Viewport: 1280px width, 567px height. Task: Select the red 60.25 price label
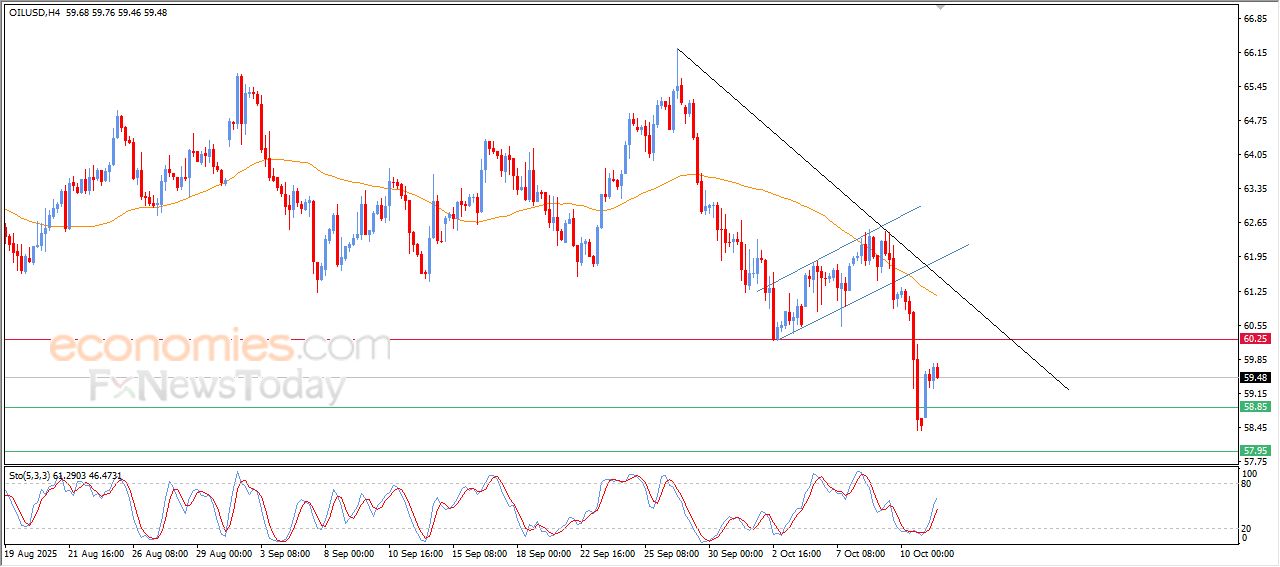(1255, 340)
